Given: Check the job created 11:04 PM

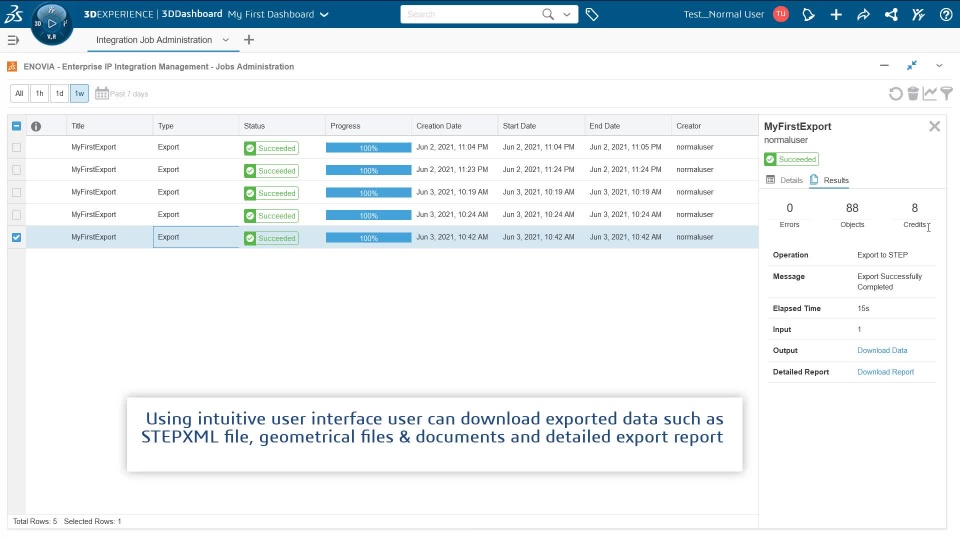Looking at the screenshot, I should pyautogui.click(x=17, y=148).
